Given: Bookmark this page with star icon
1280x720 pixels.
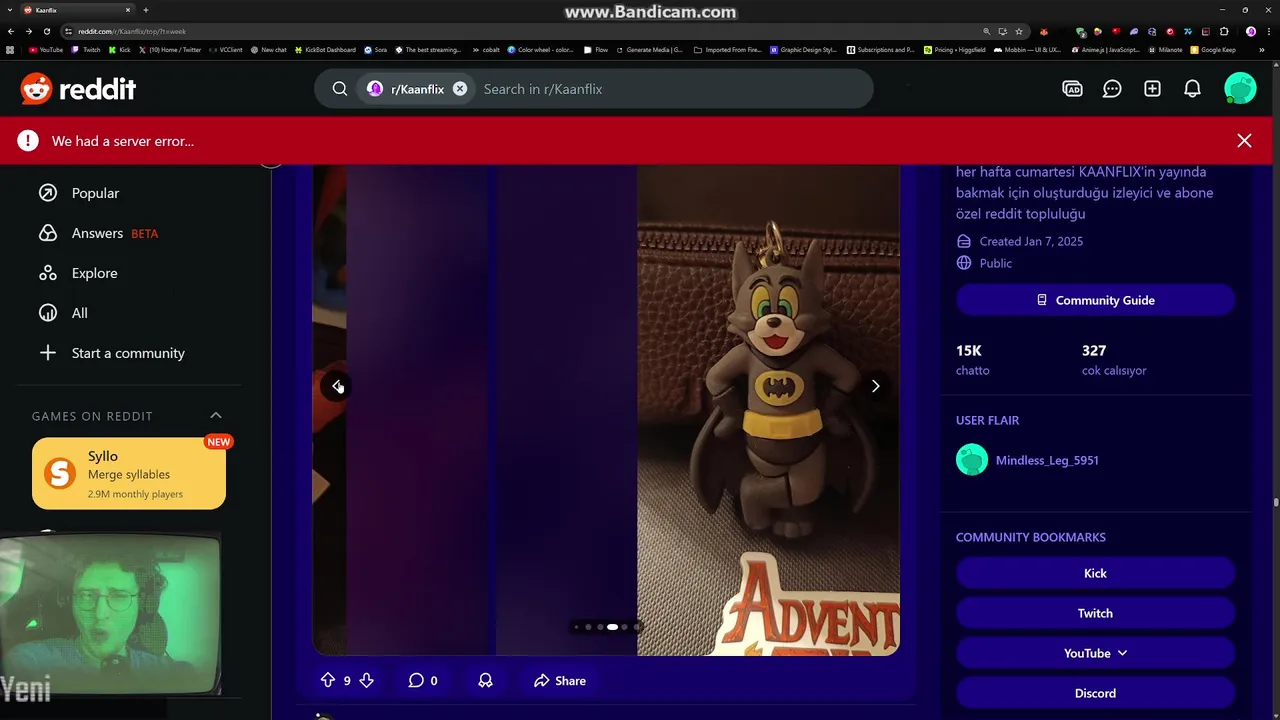Looking at the screenshot, I should tap(1019, 31).
